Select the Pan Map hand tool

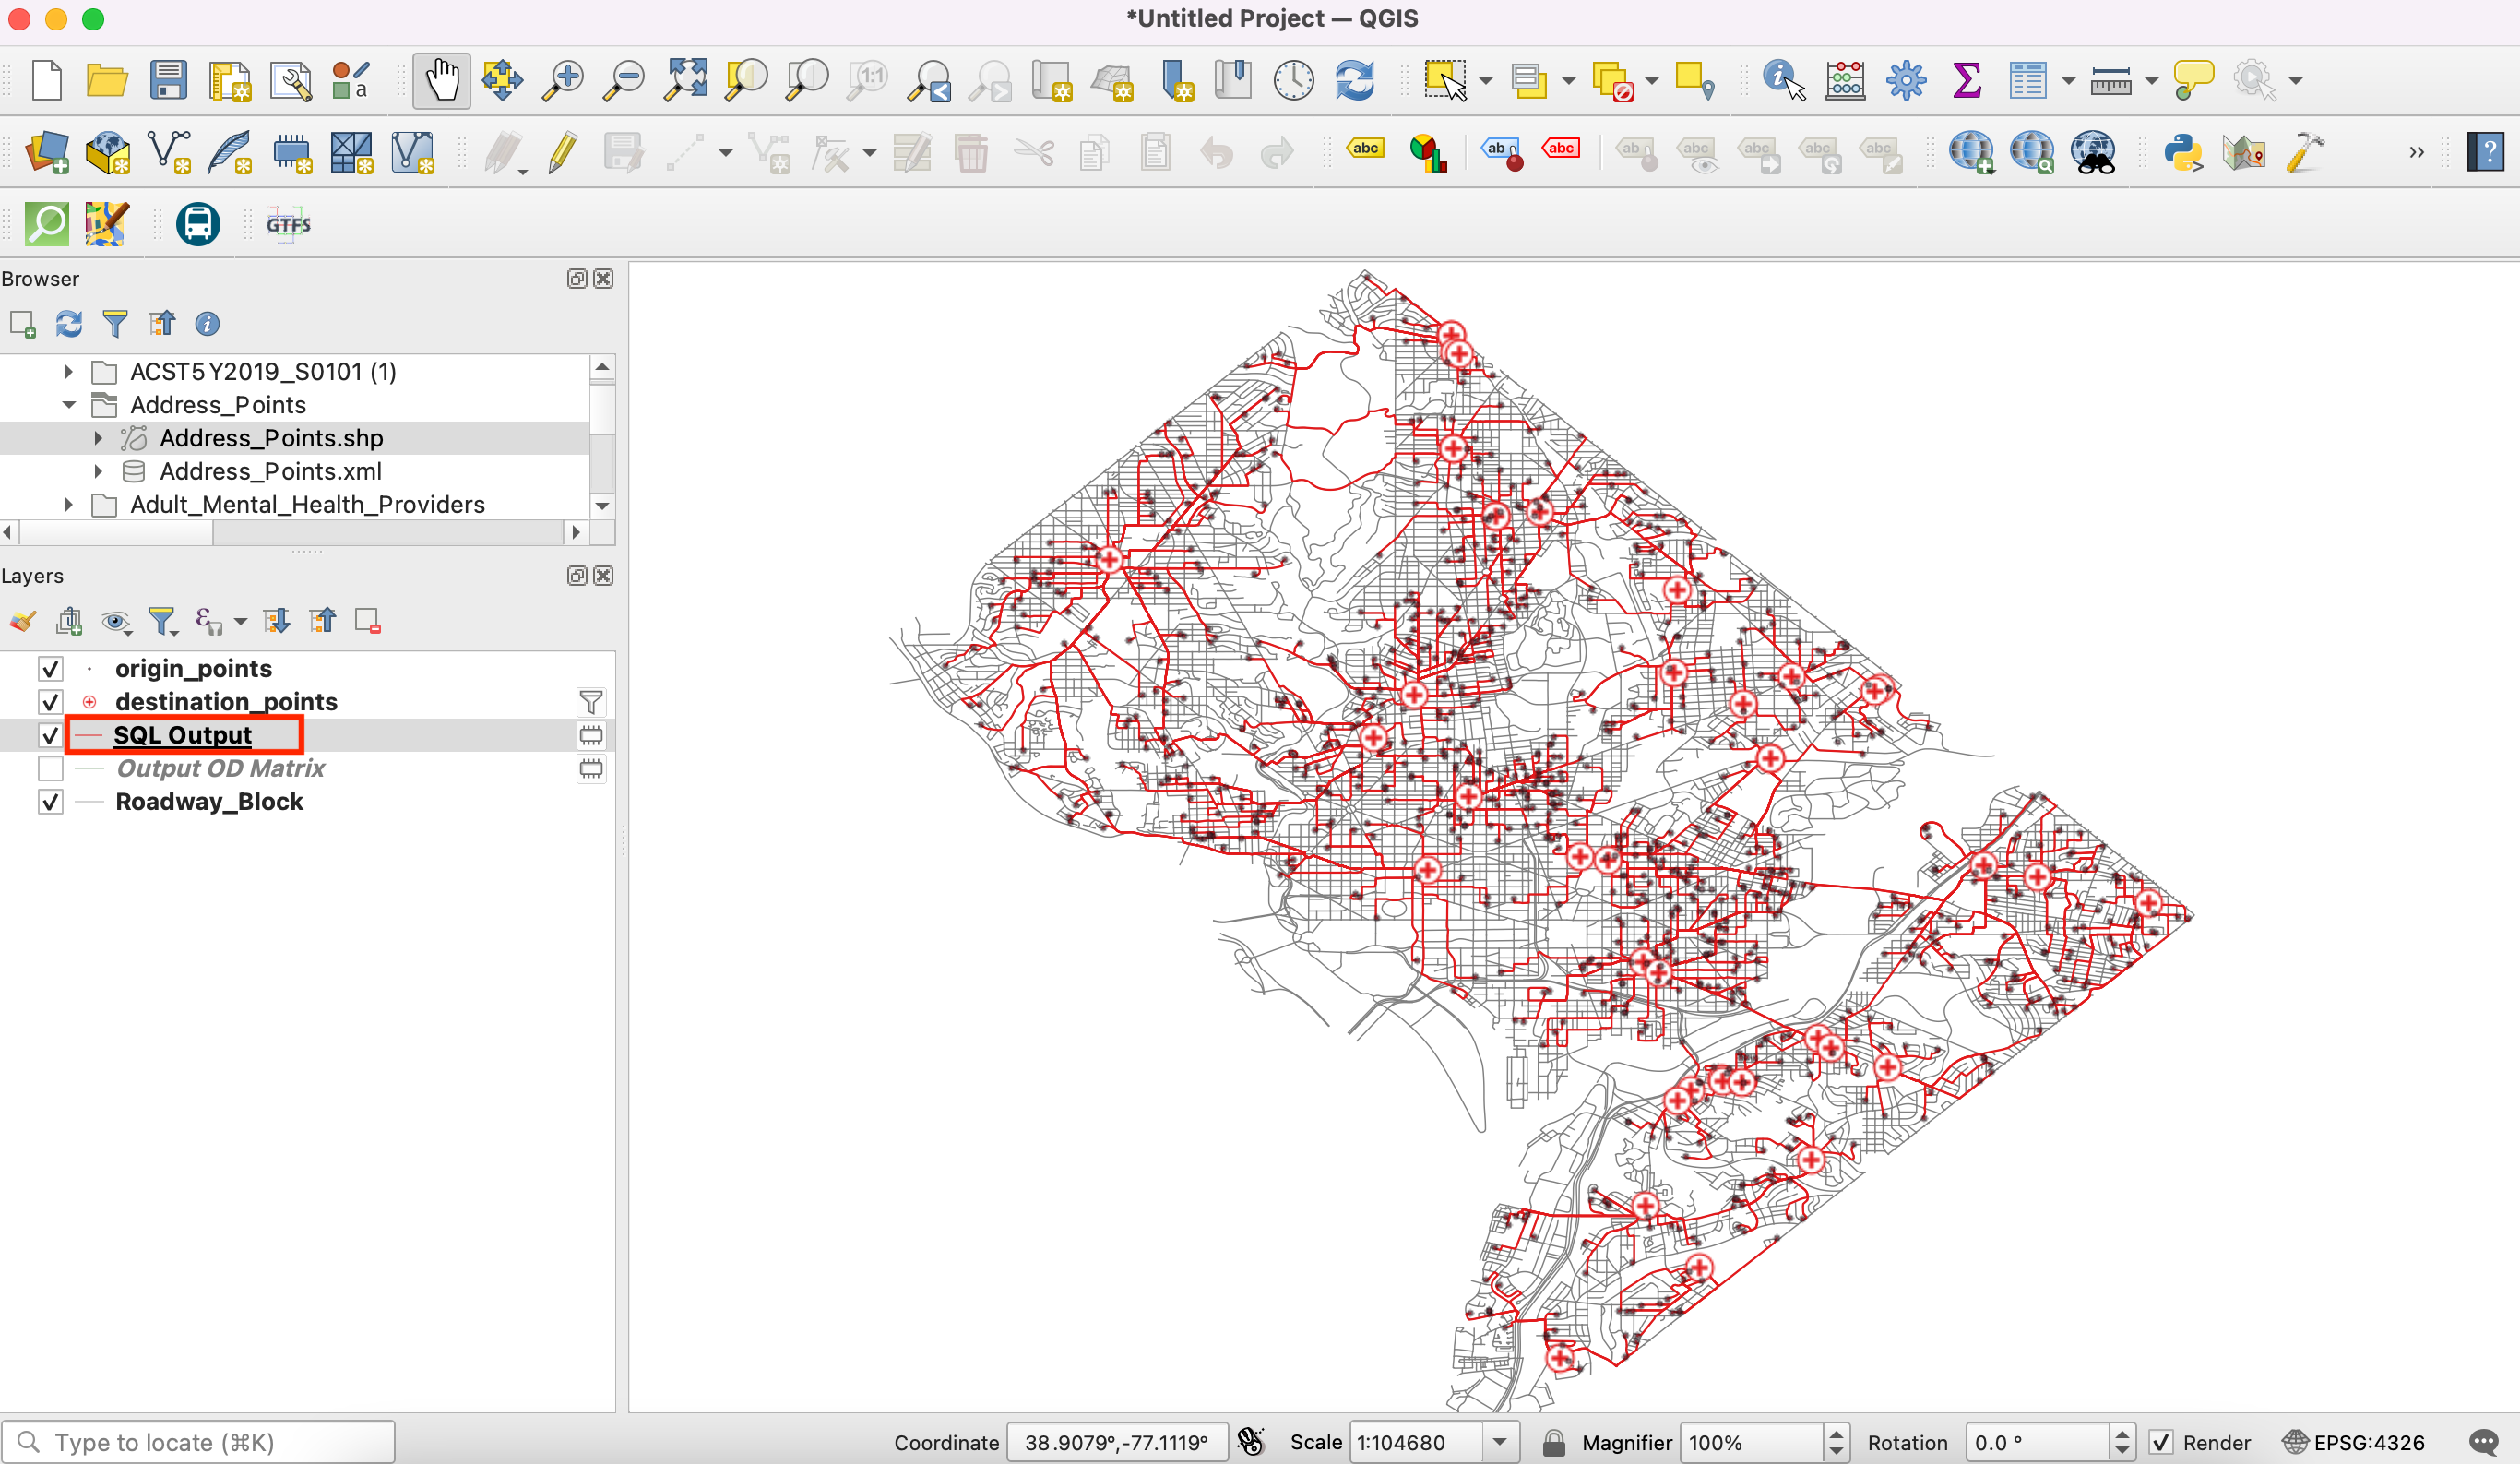tap(441, 80)
